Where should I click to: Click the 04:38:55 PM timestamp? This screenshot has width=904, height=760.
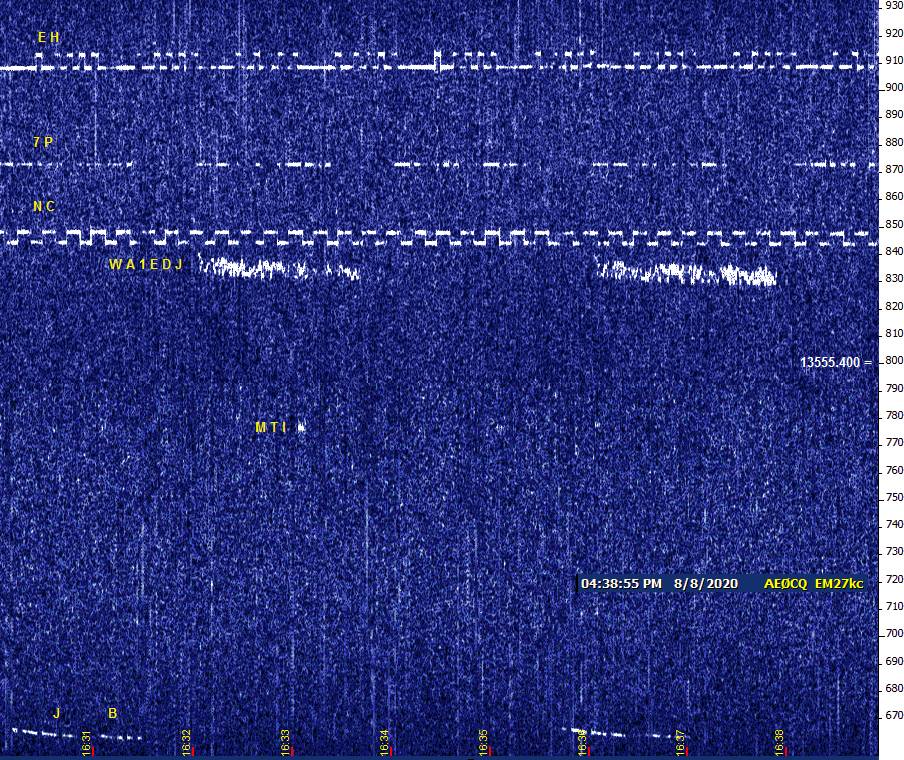pos(621,583)
